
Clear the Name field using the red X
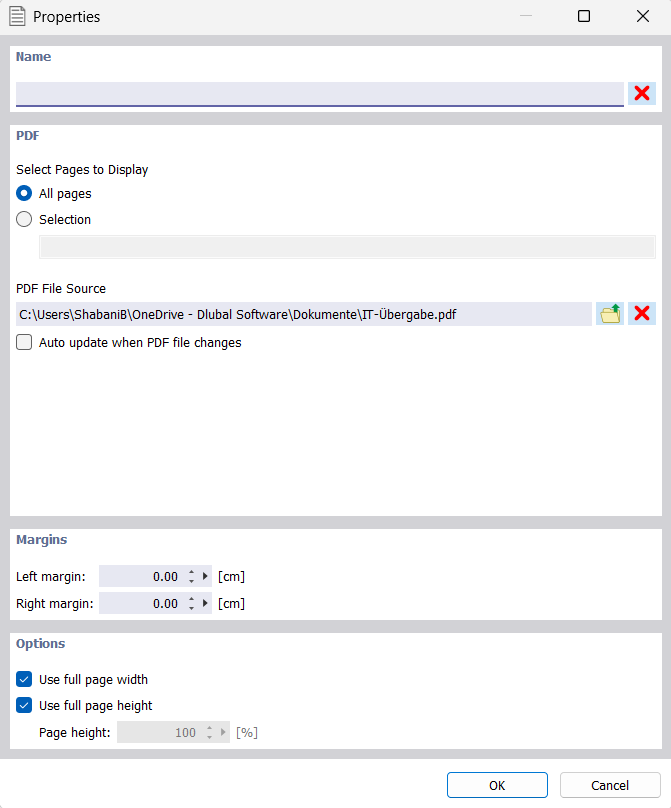(x=641, y=93)
